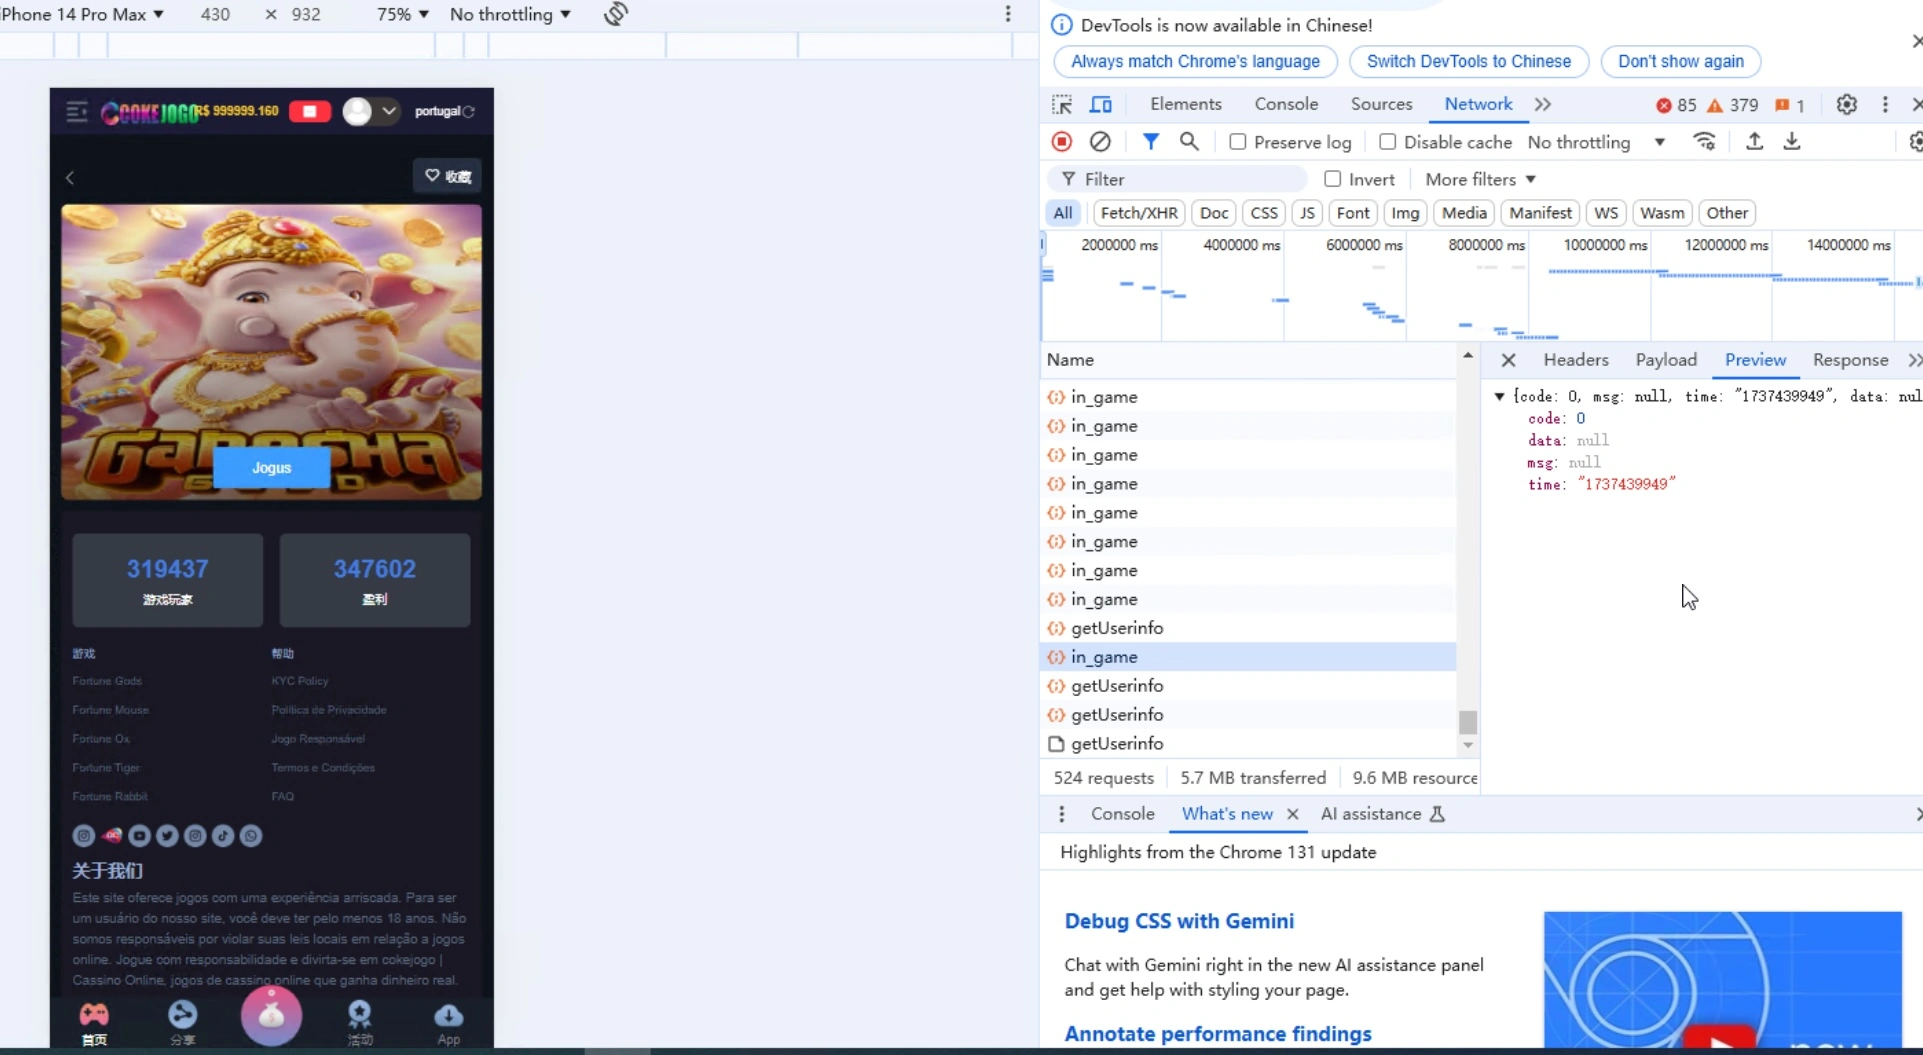This screenshot has width=1923, height=1055.
Task: Clear the network log
Action: coord(1100,142)
